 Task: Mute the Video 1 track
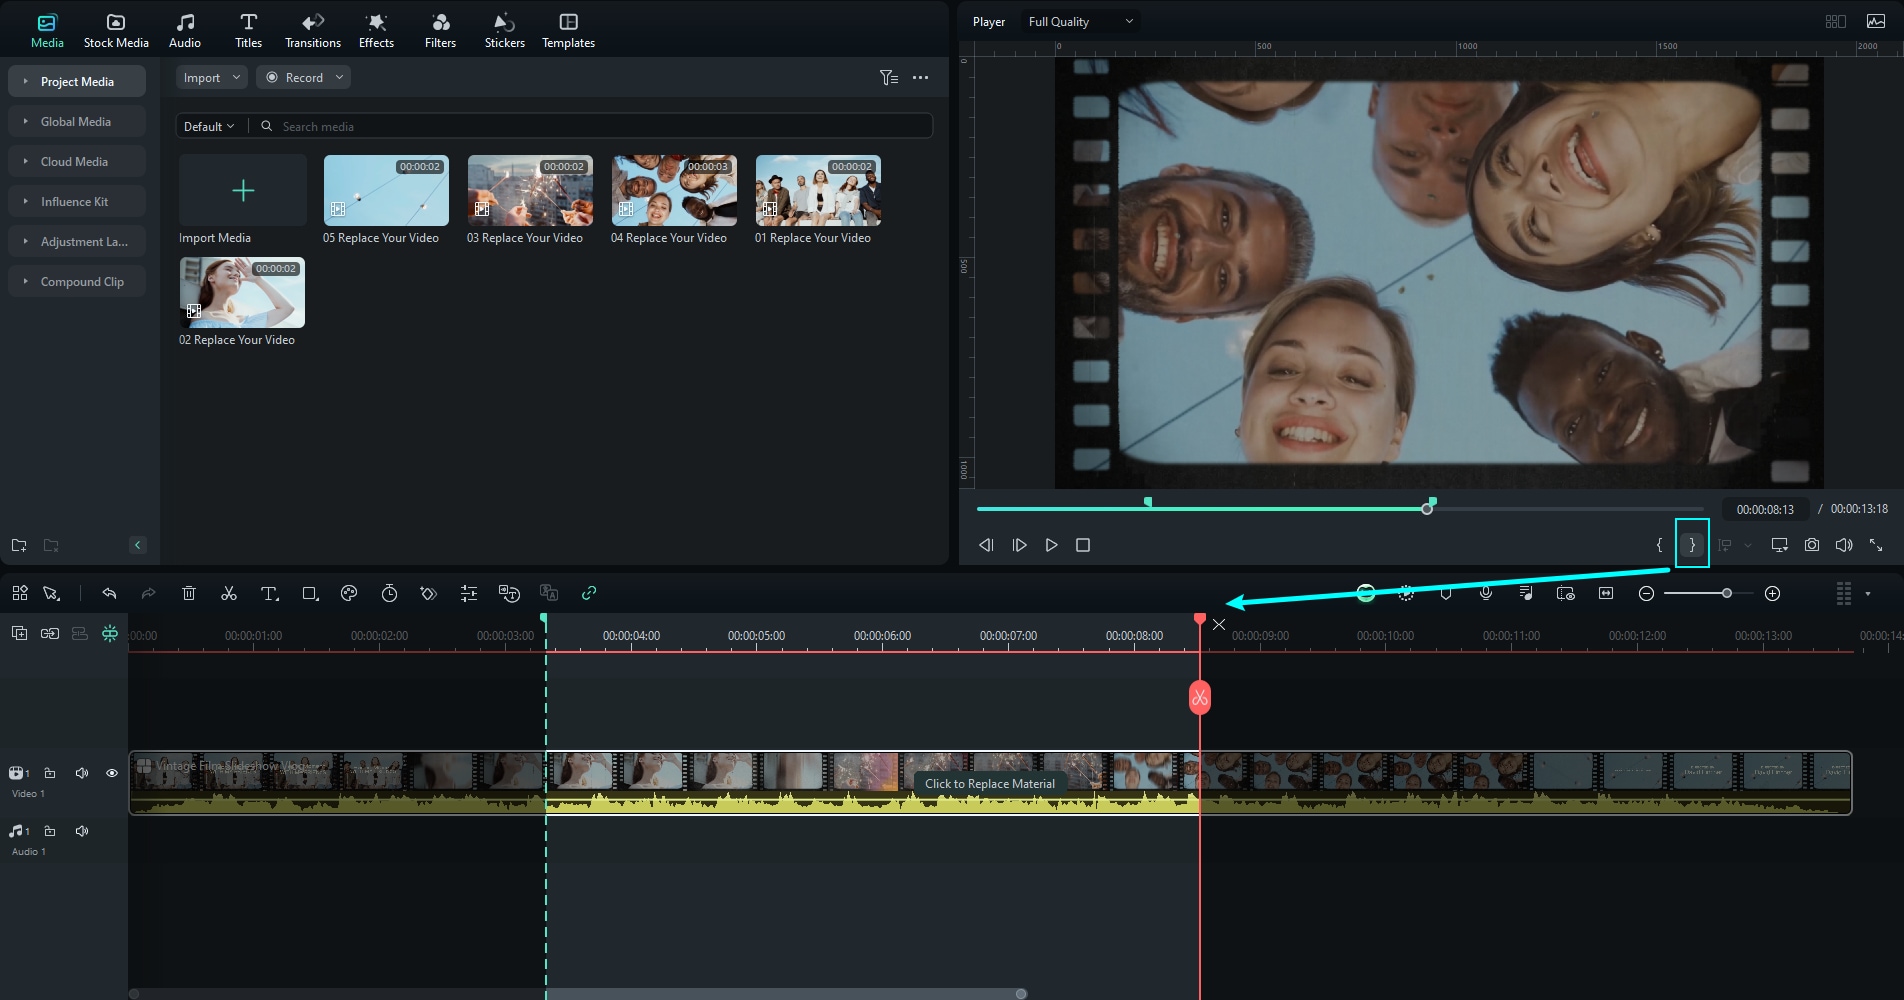click(x=82, y=773)
